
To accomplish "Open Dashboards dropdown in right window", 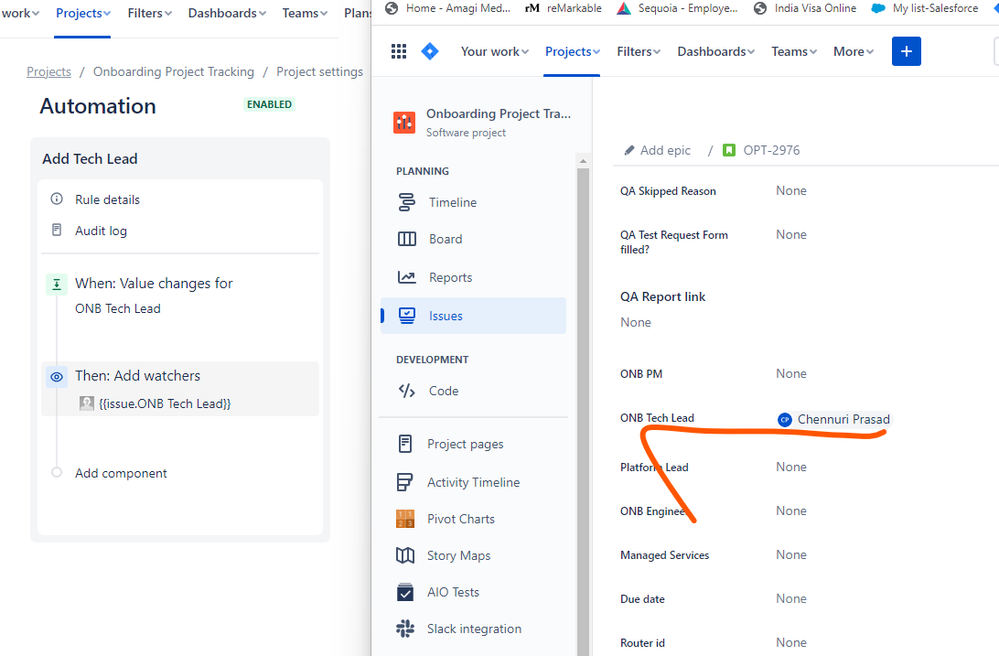I will (x=715, y=52).
